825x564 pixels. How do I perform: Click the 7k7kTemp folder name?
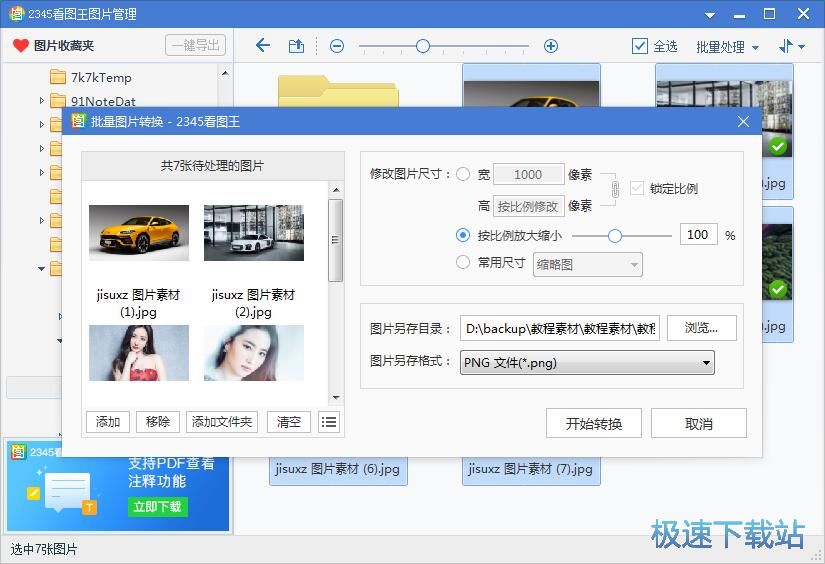(101, 77)
